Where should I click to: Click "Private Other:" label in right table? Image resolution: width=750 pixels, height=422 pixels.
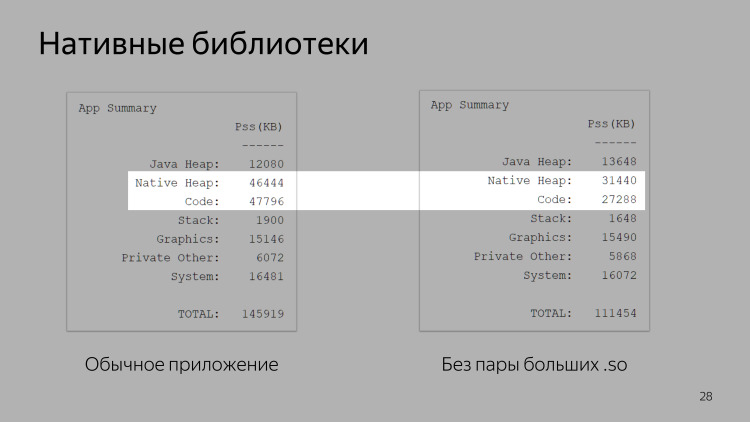coord(523,256)
